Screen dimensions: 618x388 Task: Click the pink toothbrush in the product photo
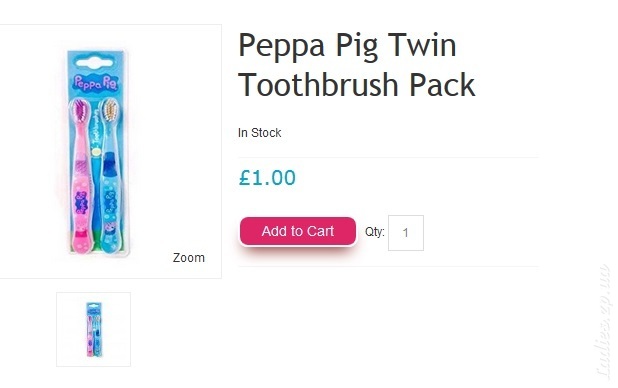82,175
